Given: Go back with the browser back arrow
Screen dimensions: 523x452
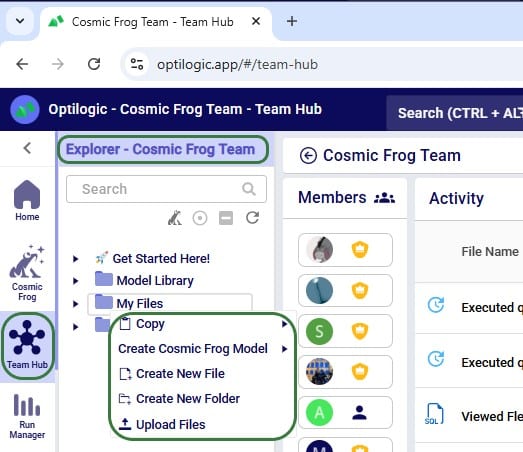Looking at the screenshot, I should [22, 64].
